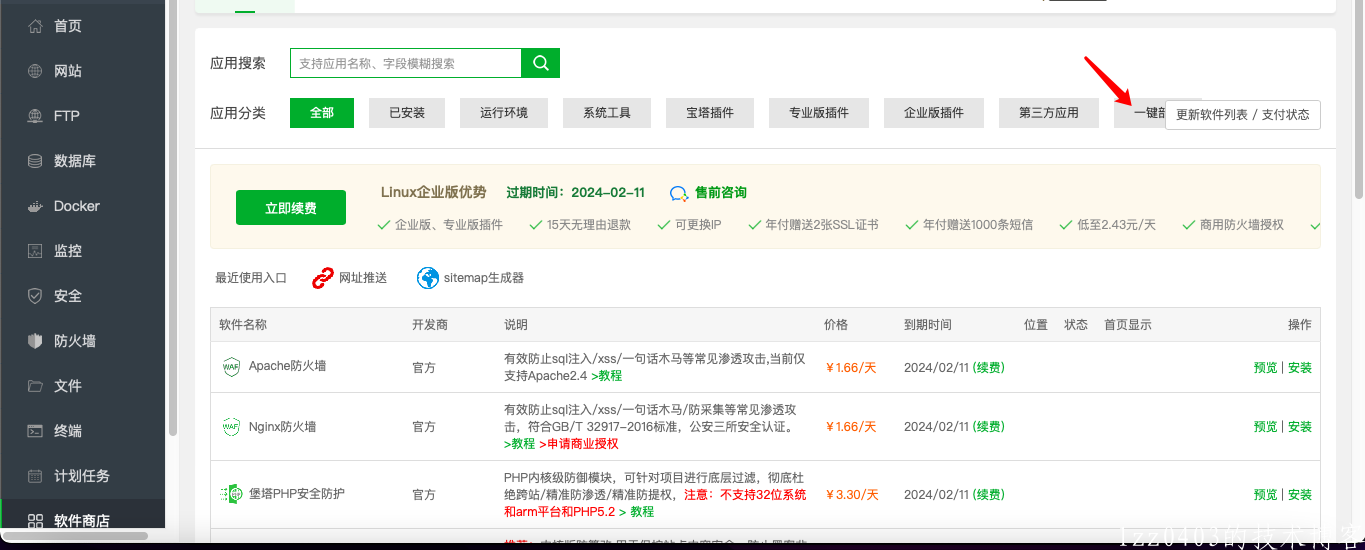The height and width of the screenshot is (550, 1365).
Task: Click the 终端 terminal icon
Action: point(35,431)
